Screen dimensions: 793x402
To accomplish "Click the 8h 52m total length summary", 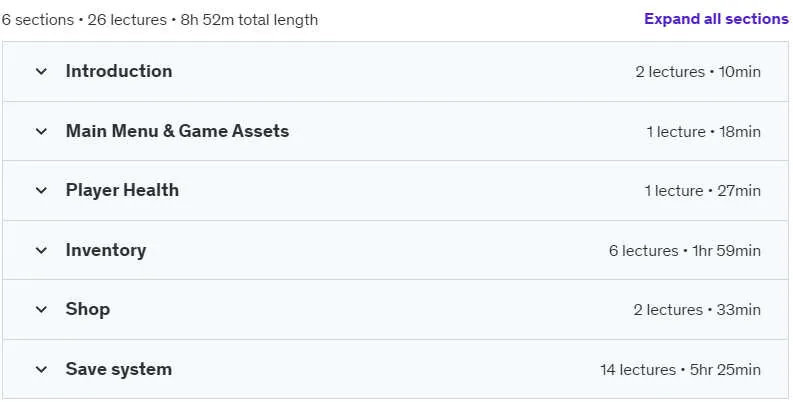I will point(249,20).
